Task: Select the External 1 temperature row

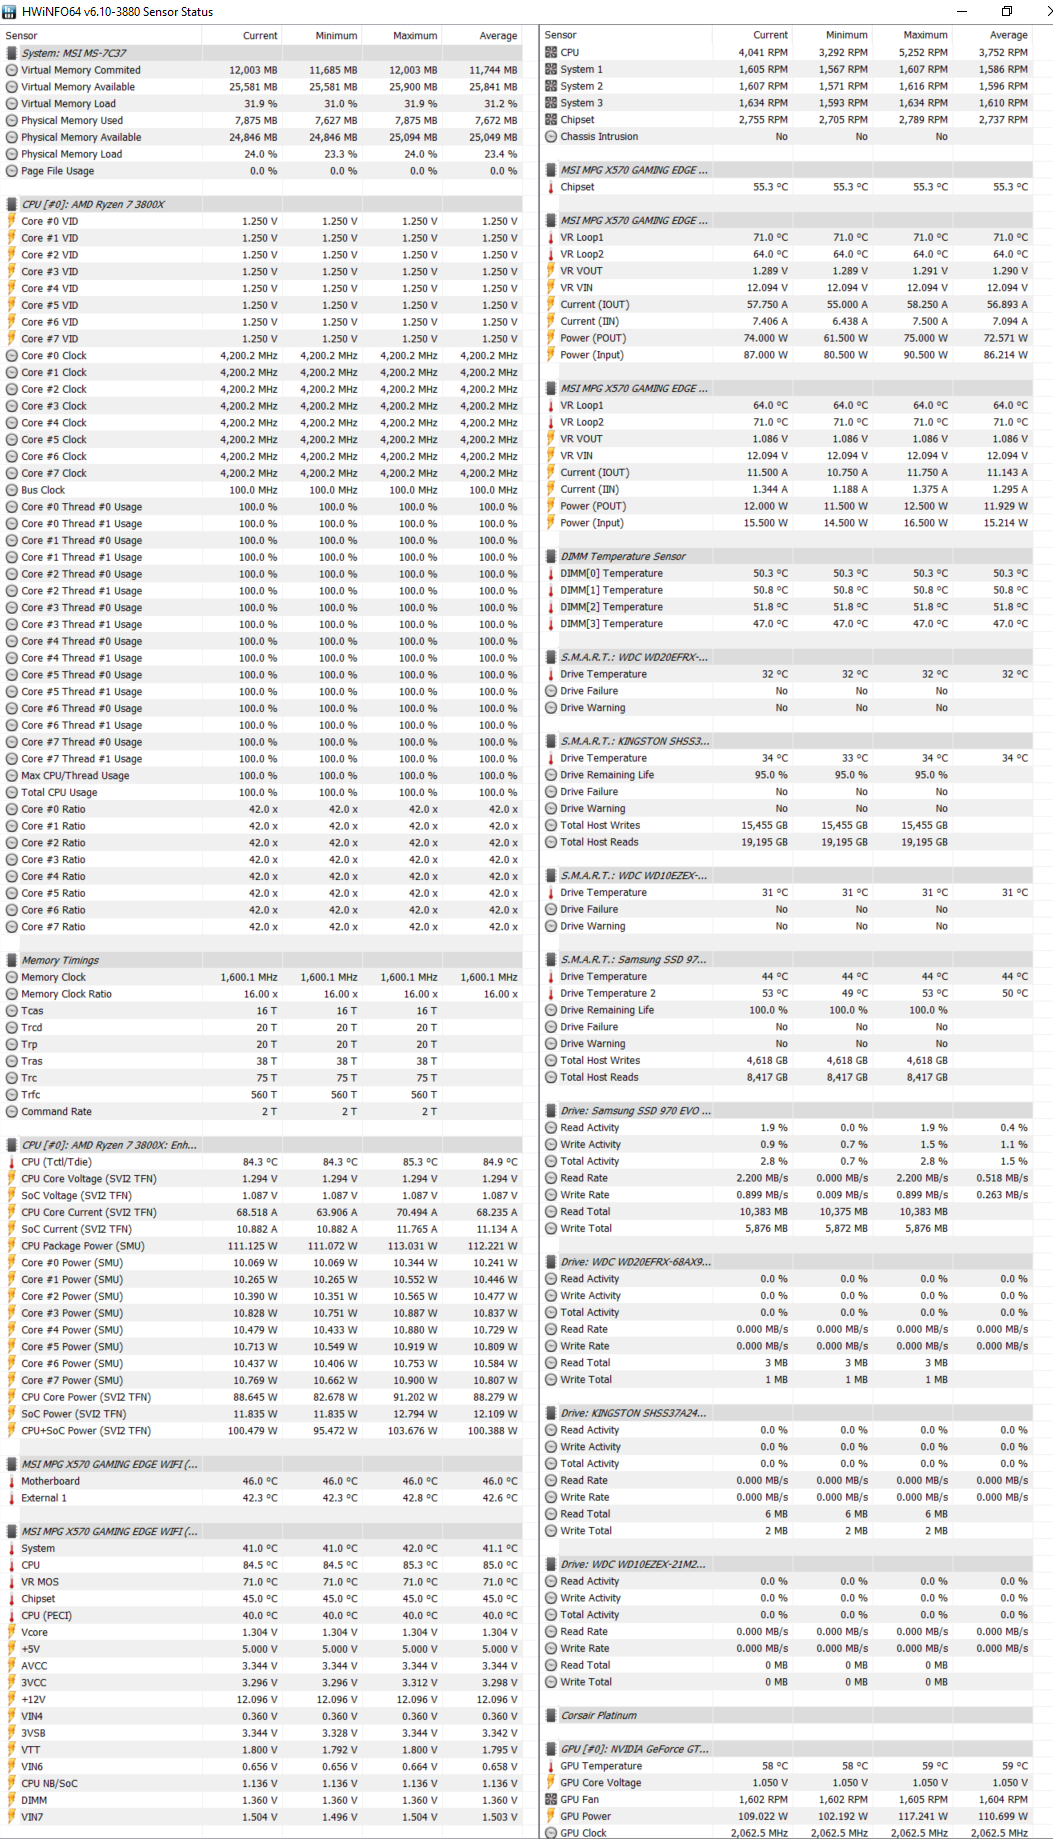Action: [262, 1498]
